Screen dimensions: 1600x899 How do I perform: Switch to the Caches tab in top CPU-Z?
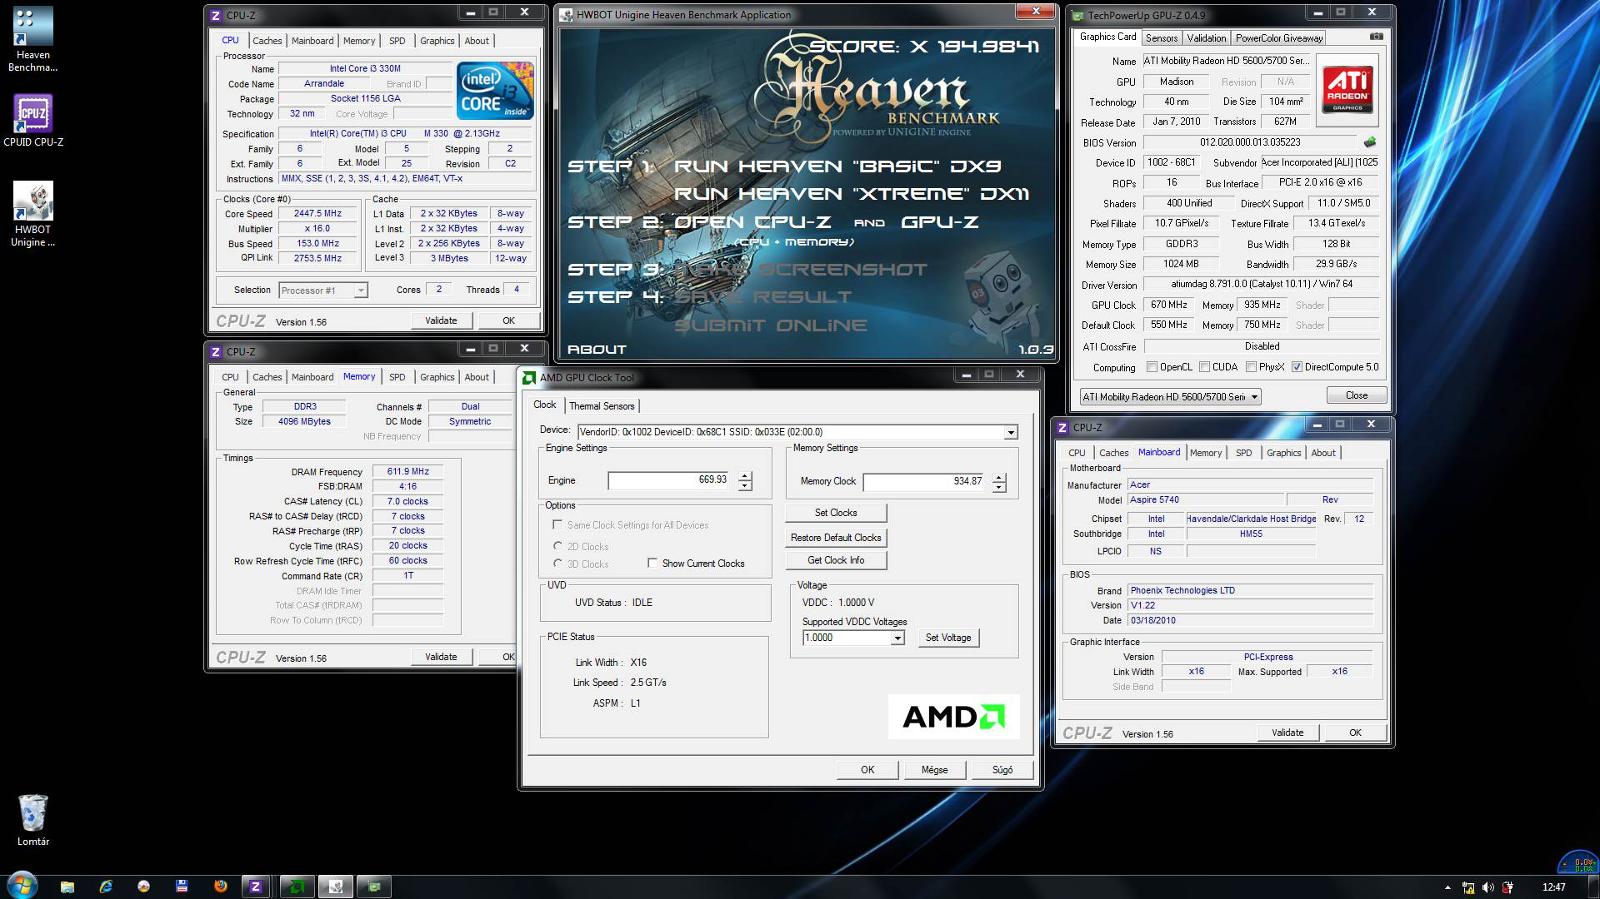267,41
